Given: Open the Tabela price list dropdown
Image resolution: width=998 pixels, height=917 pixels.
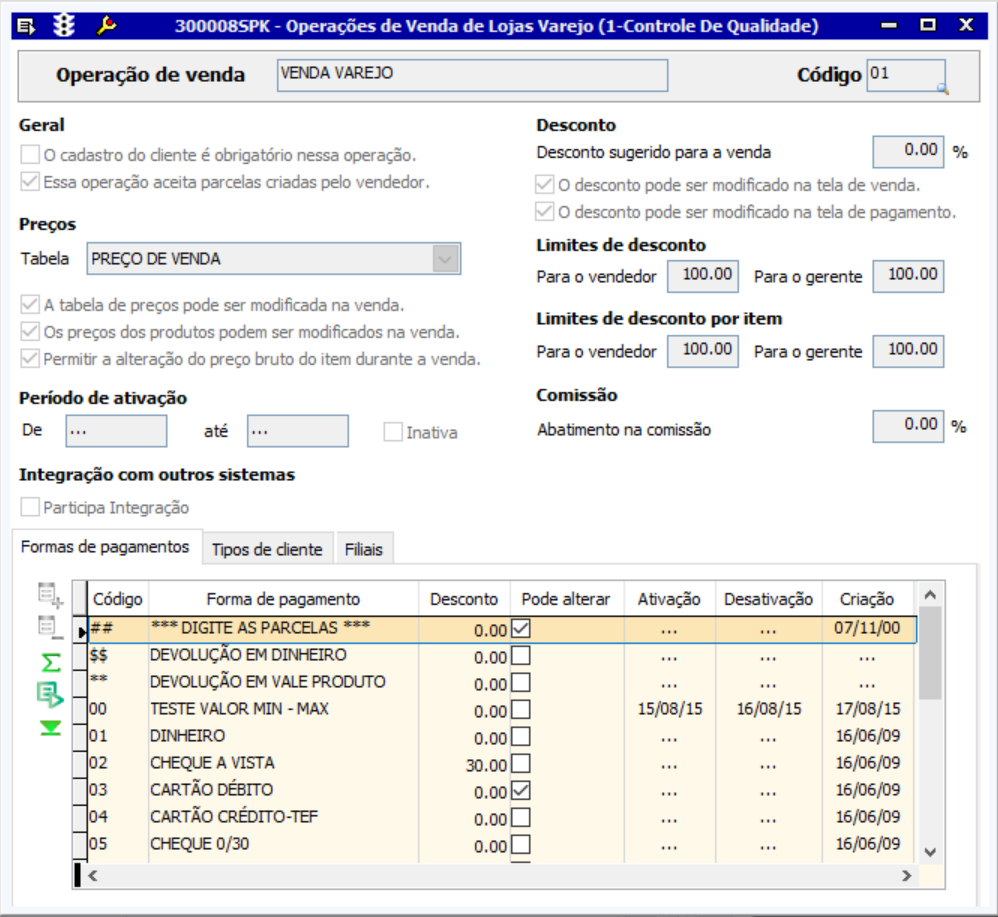Looking at the screenshot, I should click(446, 259).
